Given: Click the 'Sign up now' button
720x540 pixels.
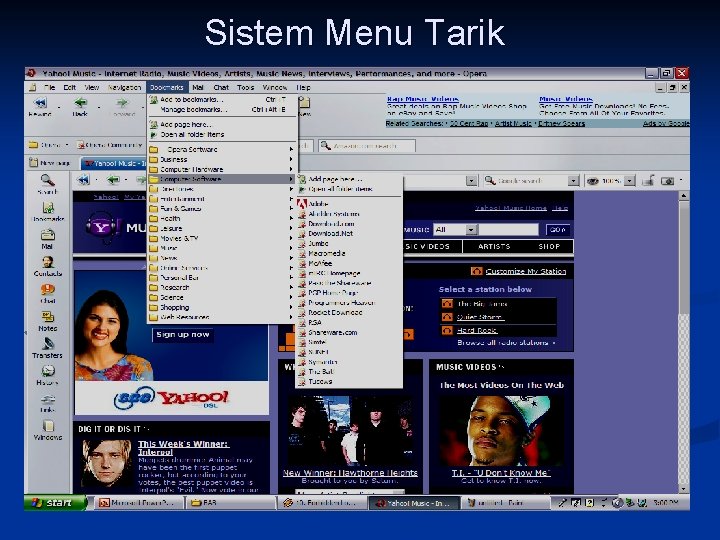Looking at the screenshot, I should click(x=183, y=335).
